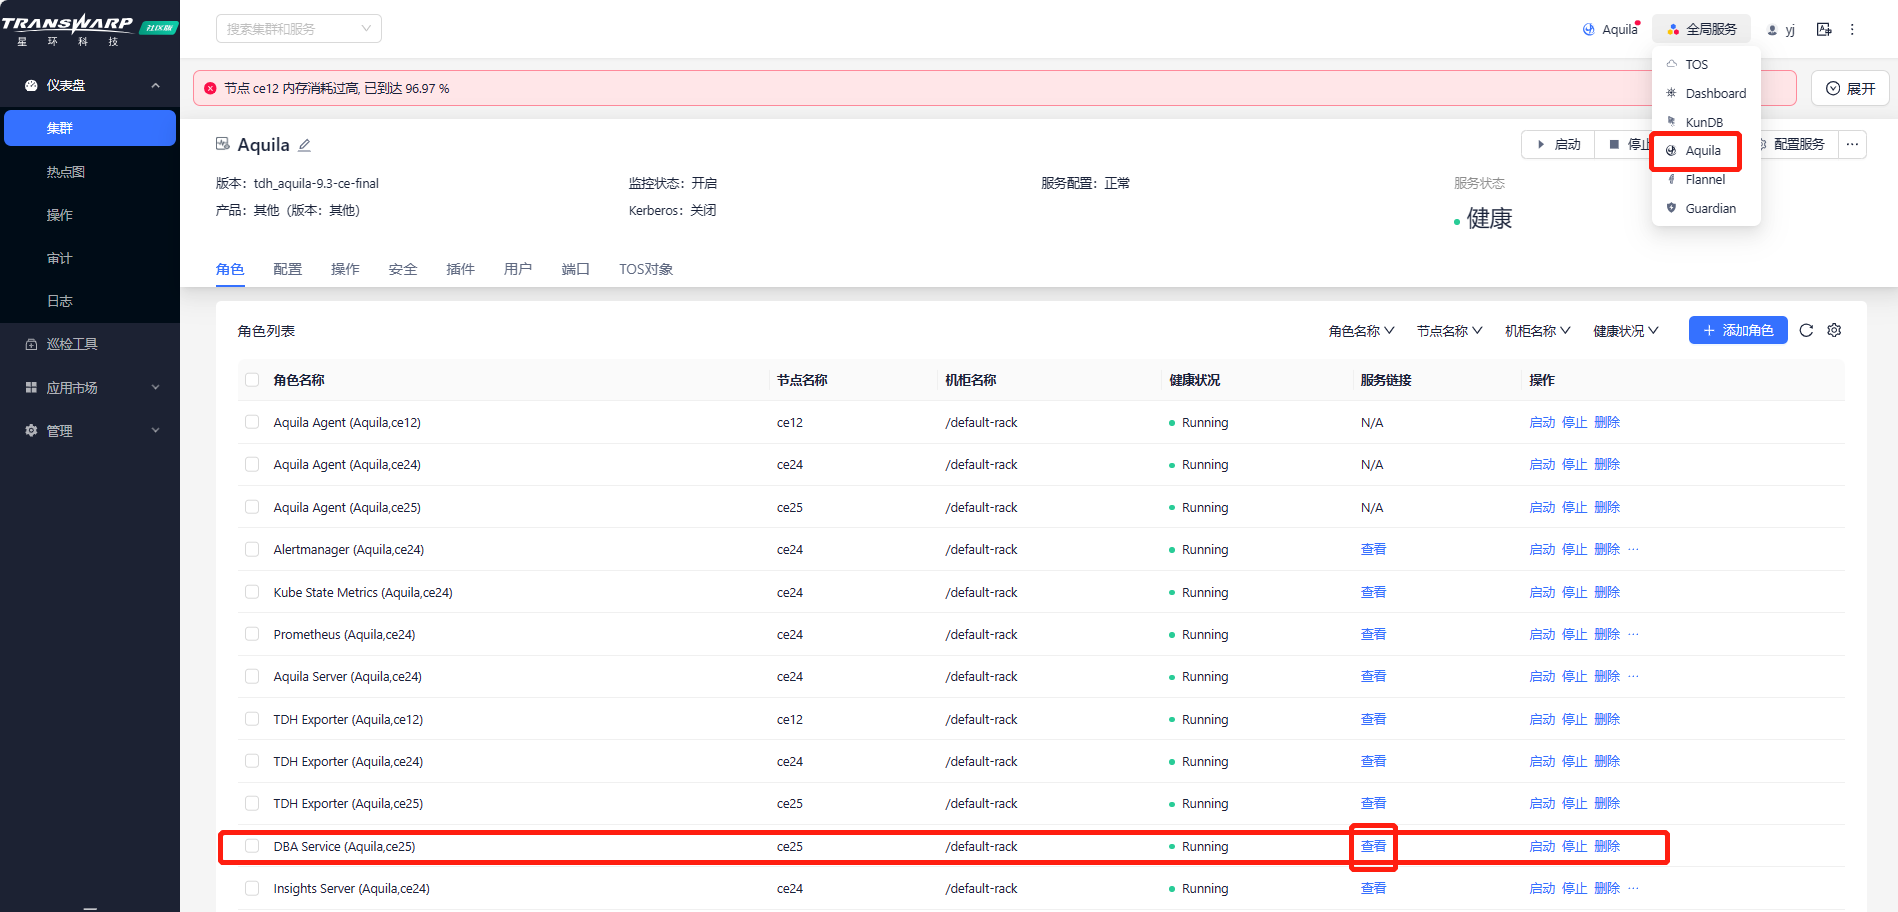Click ellipsis in Alertmanager row actions

(1633, 549)
